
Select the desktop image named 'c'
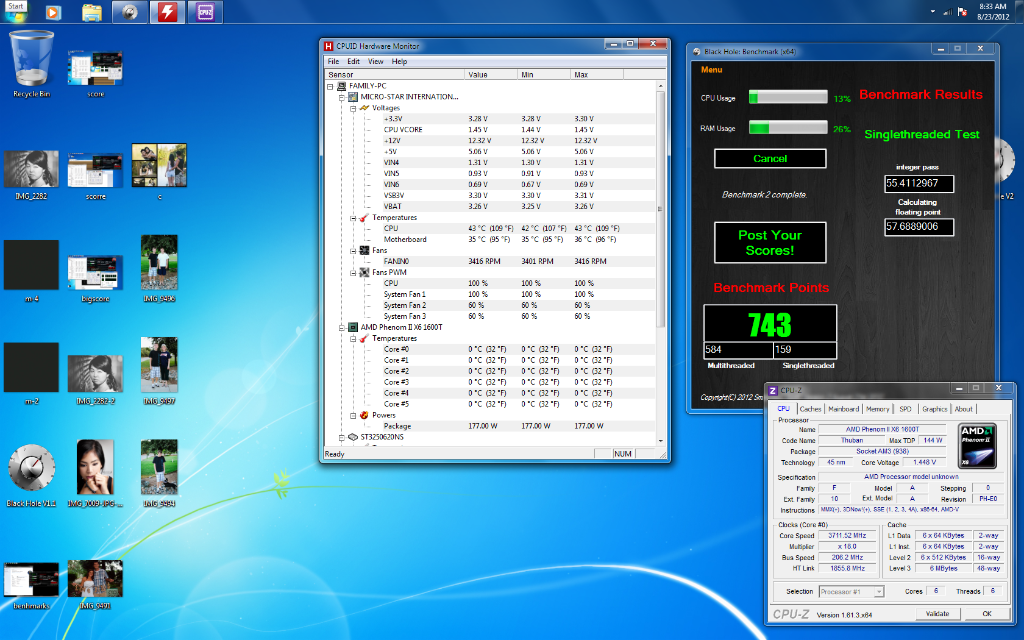tap(159, 172)
